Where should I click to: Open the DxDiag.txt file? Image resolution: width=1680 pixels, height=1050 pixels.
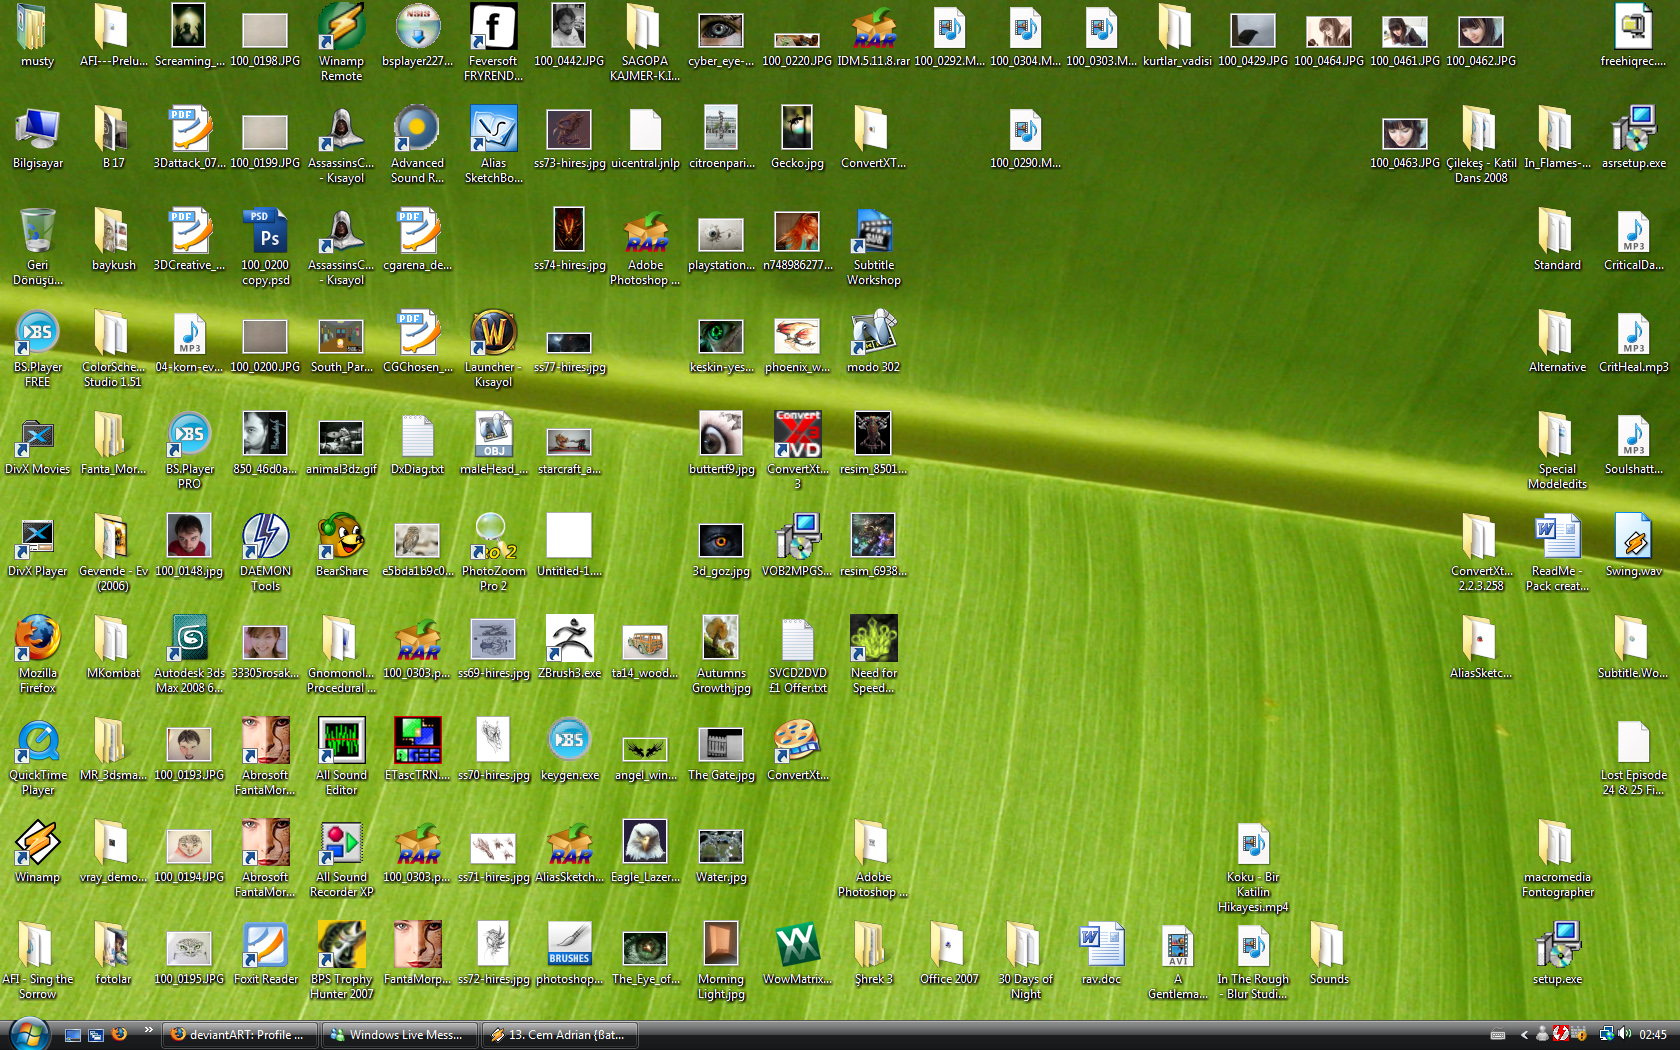point(417,443)
